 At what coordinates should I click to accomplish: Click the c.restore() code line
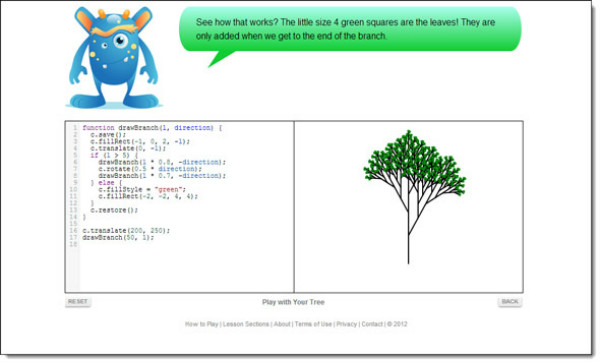[114, 210]
